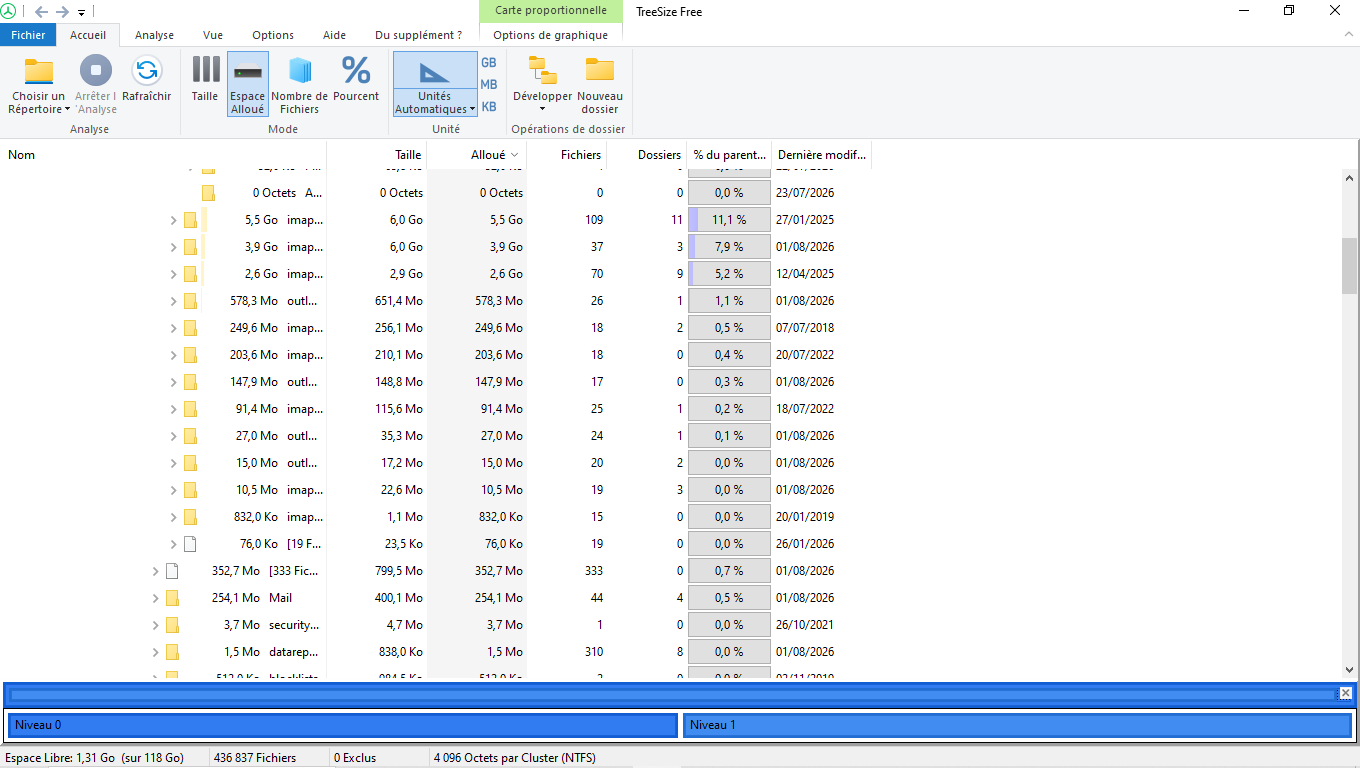
Task: Set units to KB
Action: coord(489,107)
